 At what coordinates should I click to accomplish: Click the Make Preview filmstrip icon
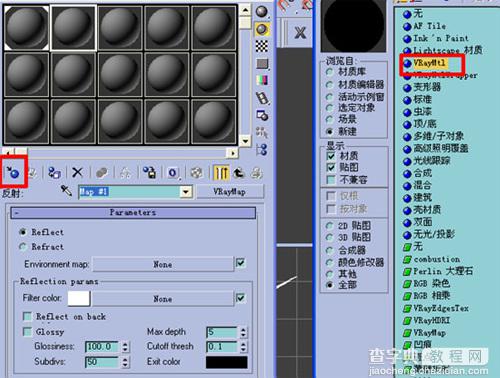coord(262,98)
